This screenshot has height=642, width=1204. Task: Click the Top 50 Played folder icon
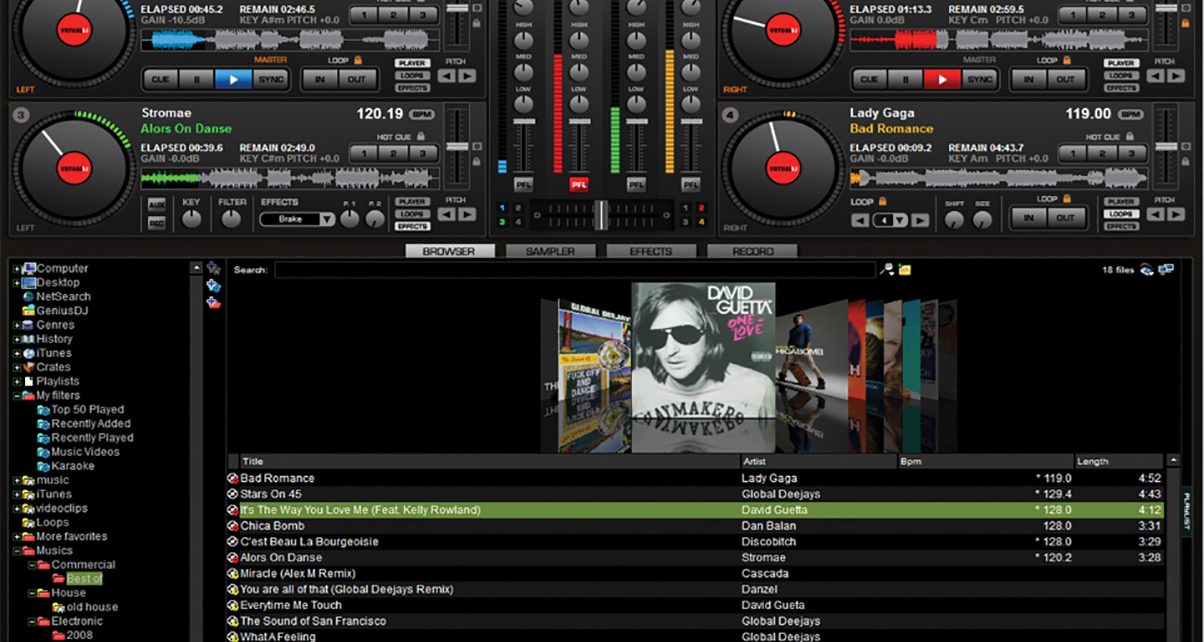[x=43, y=410]
